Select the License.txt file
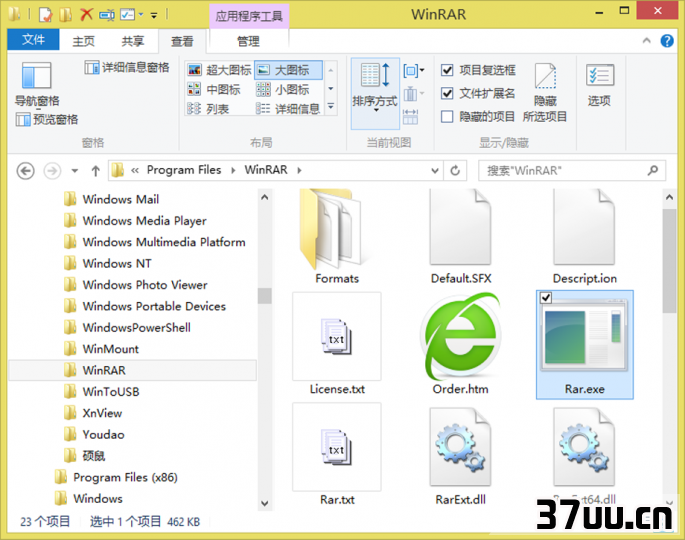The height and width of the screenshot is (540, 685). pos(336,344)
